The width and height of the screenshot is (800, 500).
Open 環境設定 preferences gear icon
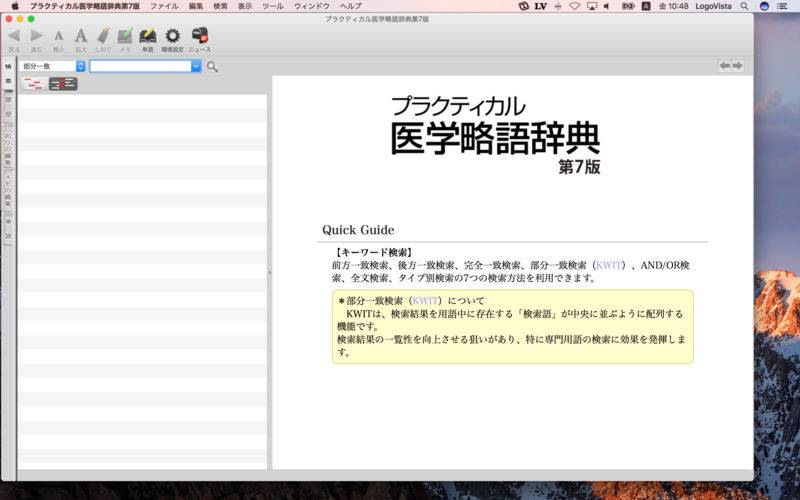pyautogui.click(x=172, y=36)
